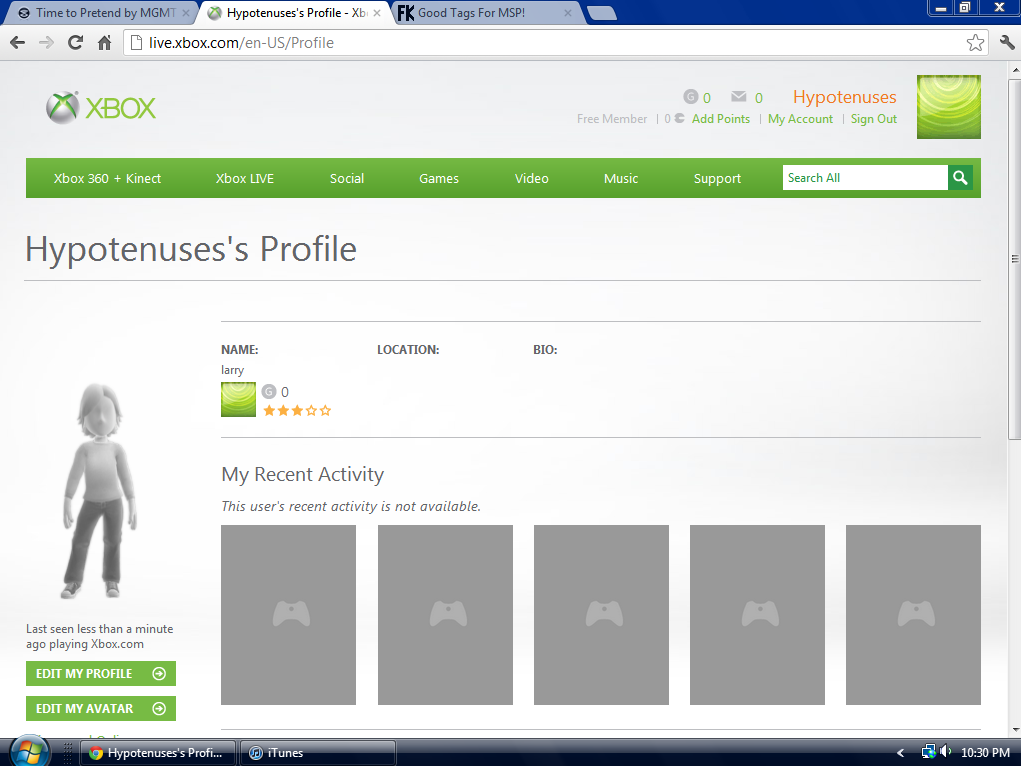The width and height of the screenshot is (1021, 766).
Task: Click the Hypotenuses gamertag link
Action: click(845, 97)
